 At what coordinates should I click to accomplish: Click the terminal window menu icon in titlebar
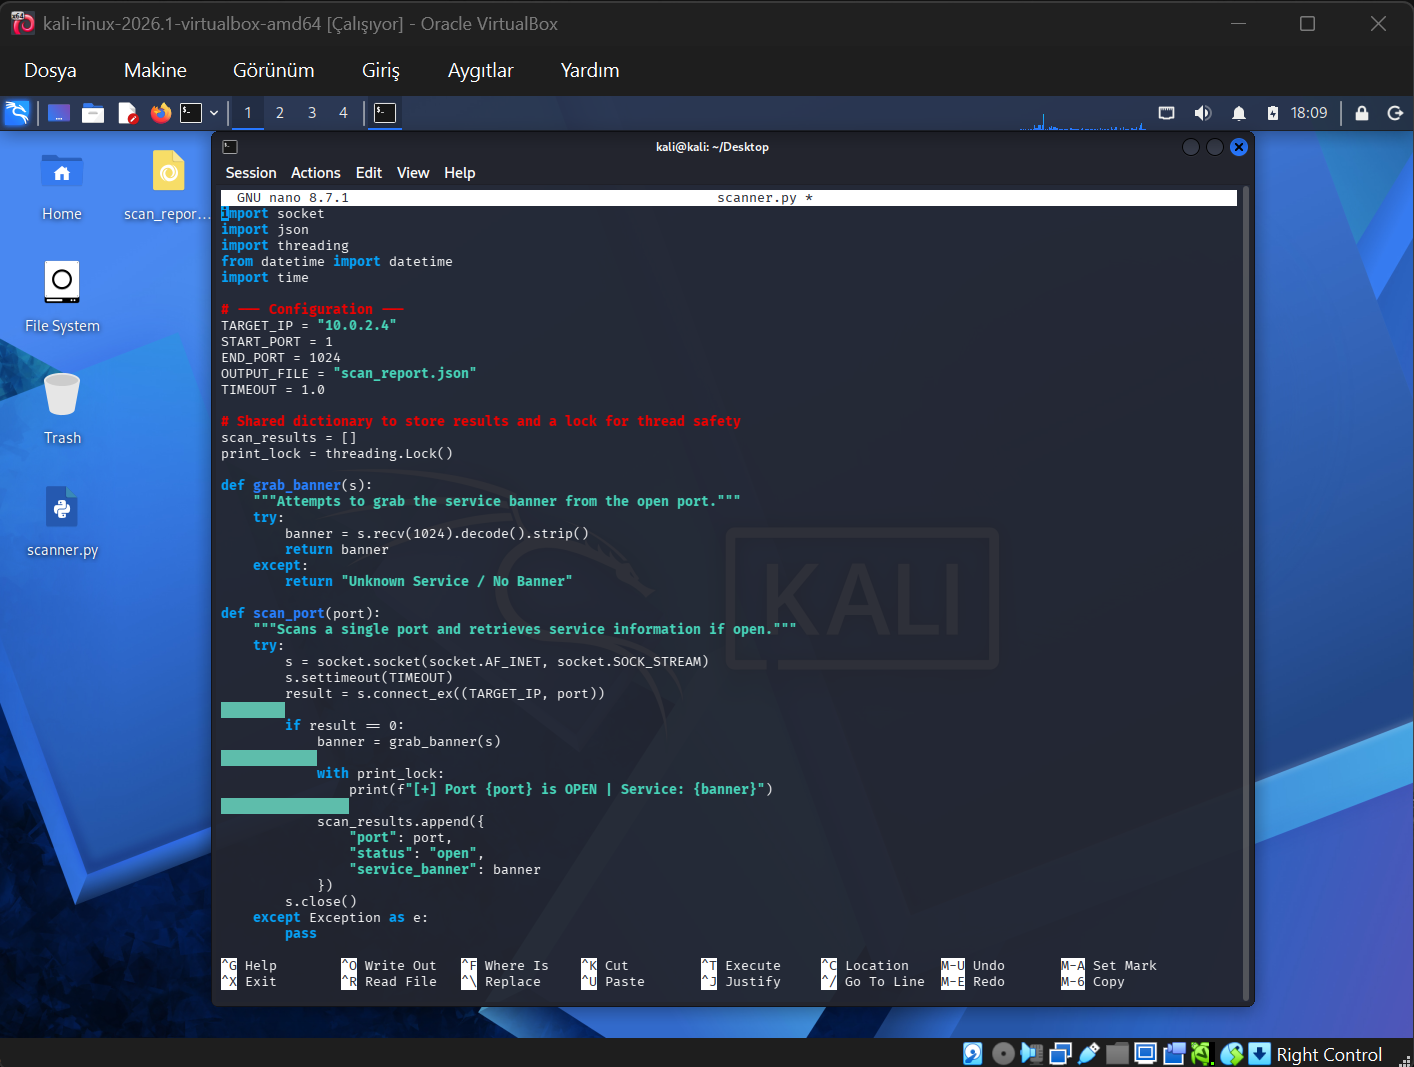point(230,147)
